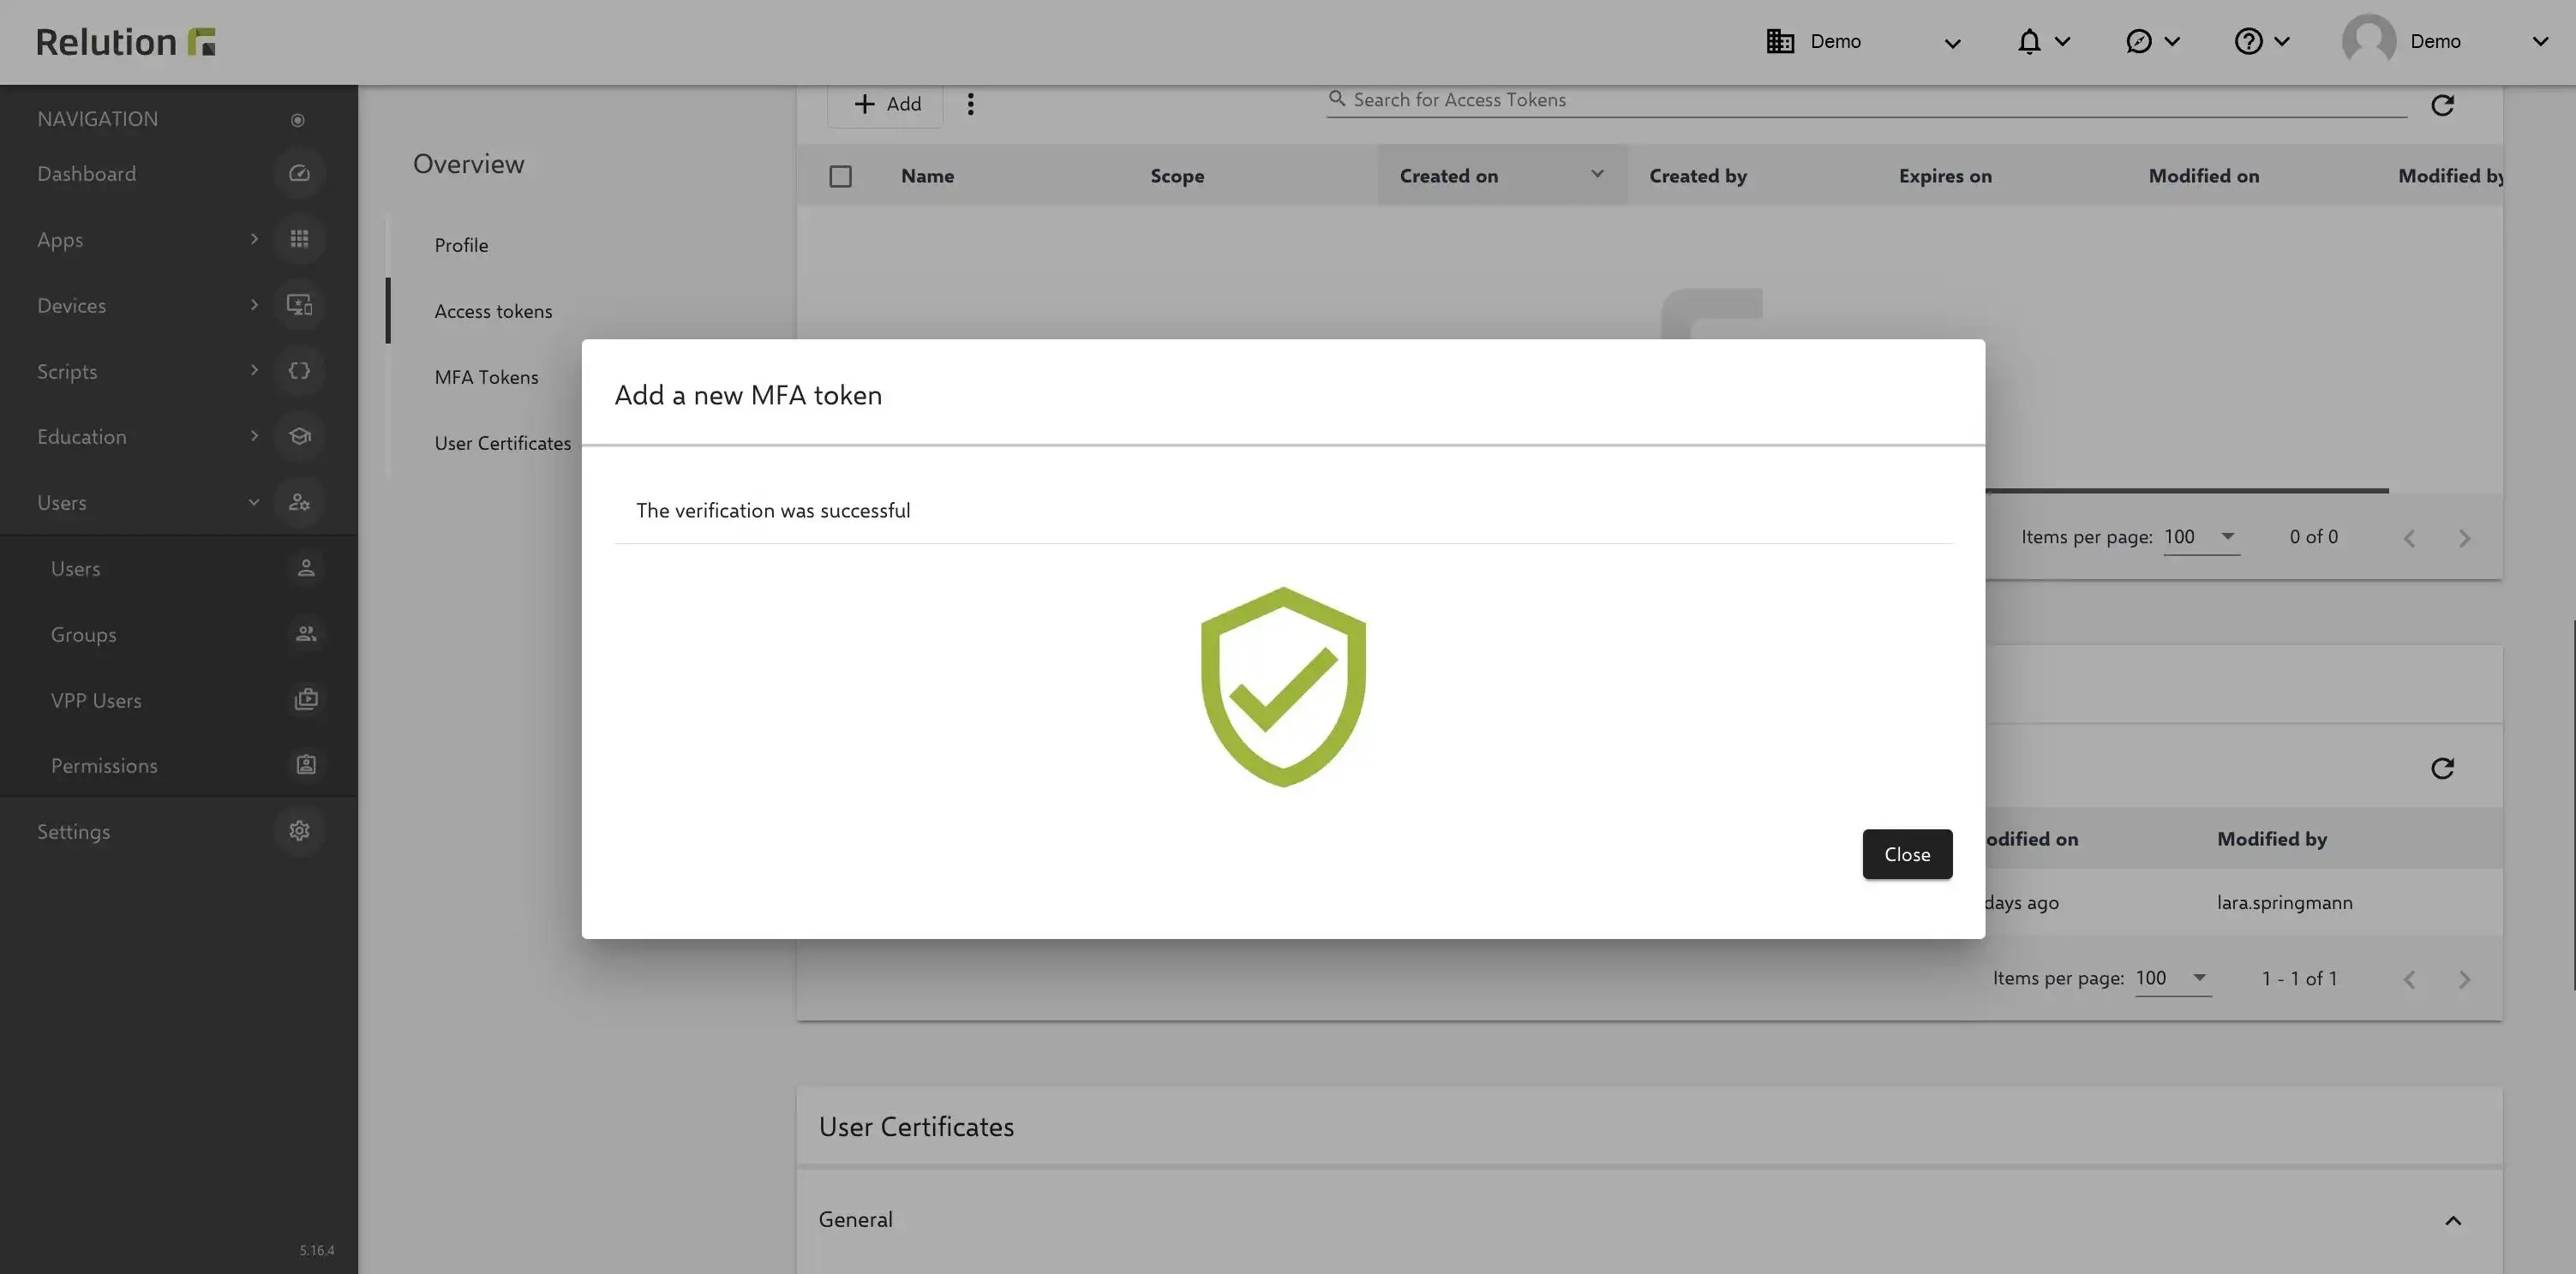The width and height of the screenshot is (2576, 1274).
Task: Go to MFA Tokens section
Action: click(486, 377)
